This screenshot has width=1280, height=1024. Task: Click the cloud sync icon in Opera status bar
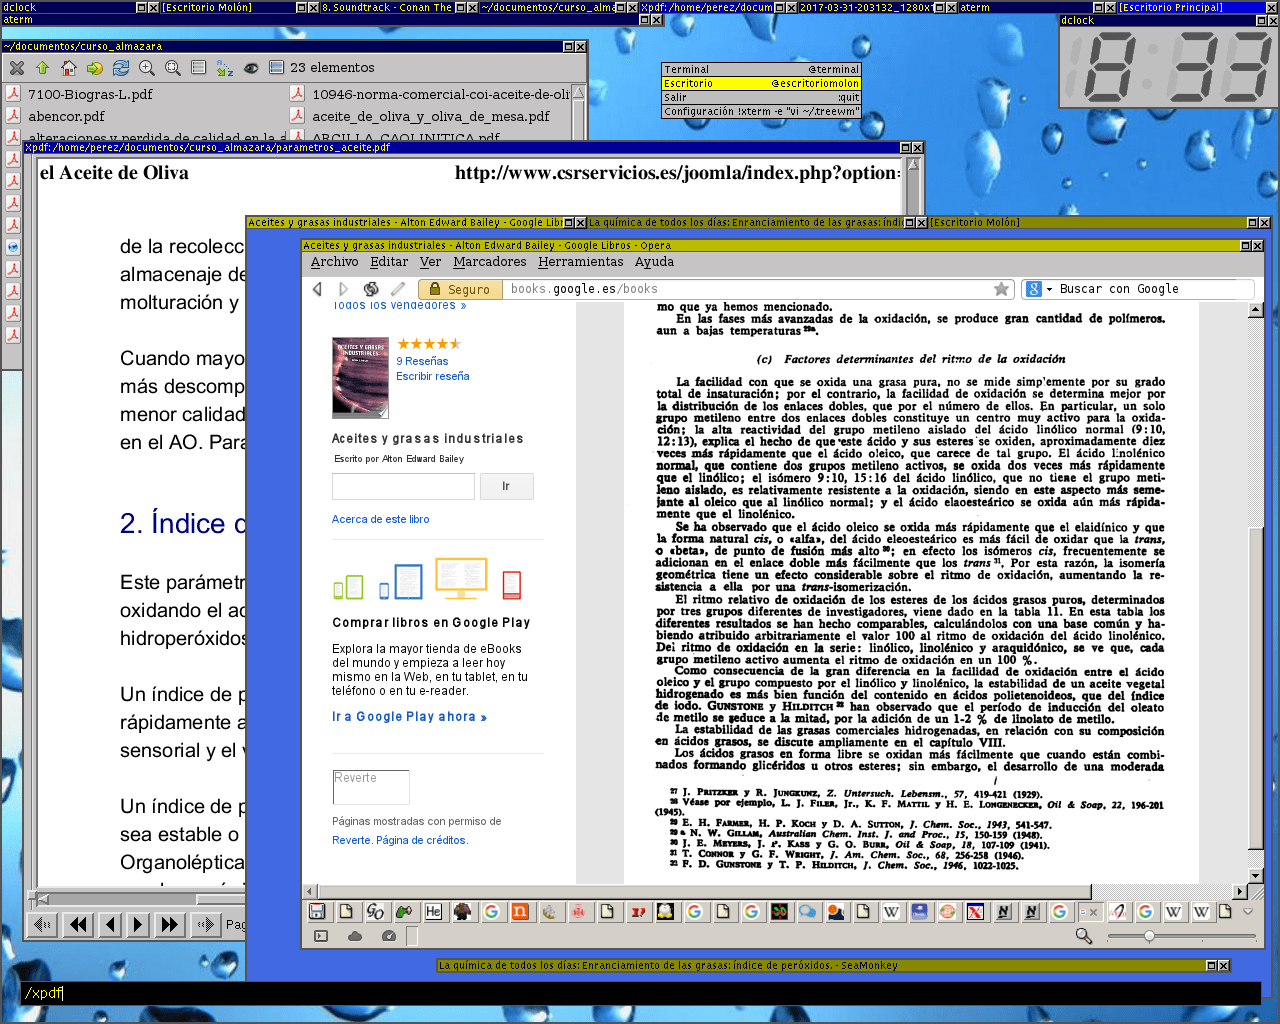(x=355, y=936)
